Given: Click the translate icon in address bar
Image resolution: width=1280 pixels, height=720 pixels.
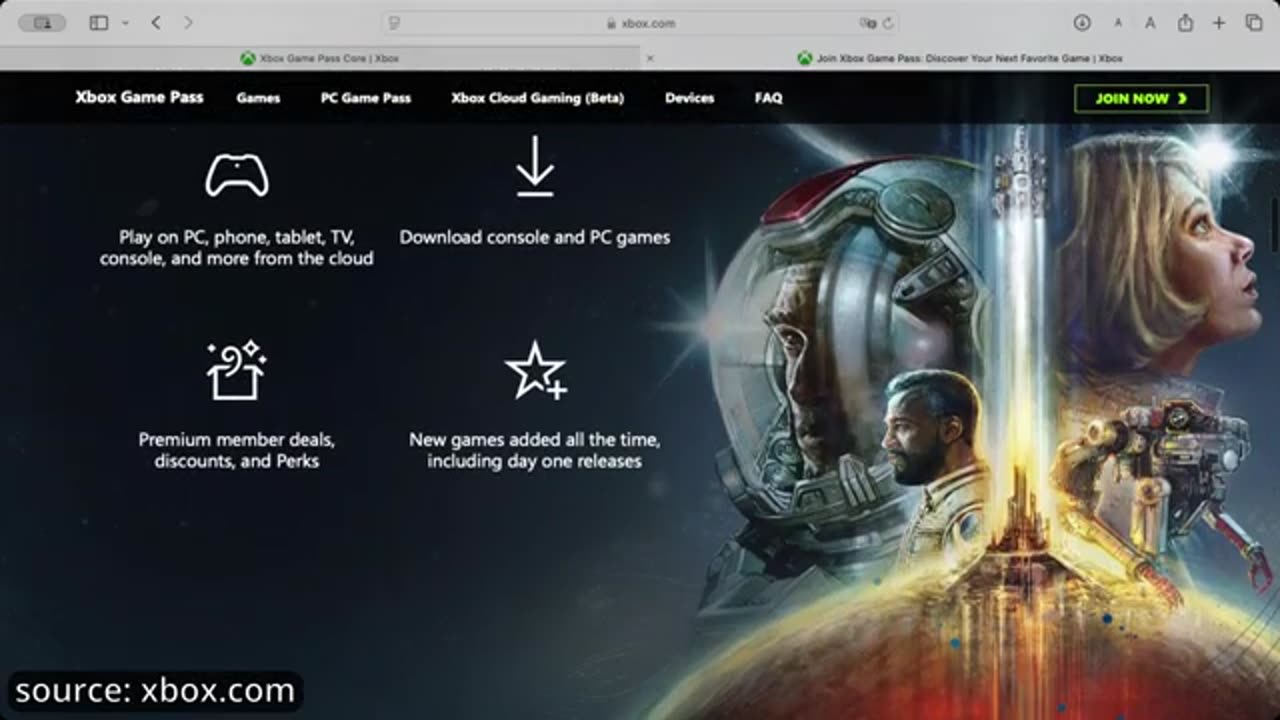Looking at the screenshot, I should (867, 23).
